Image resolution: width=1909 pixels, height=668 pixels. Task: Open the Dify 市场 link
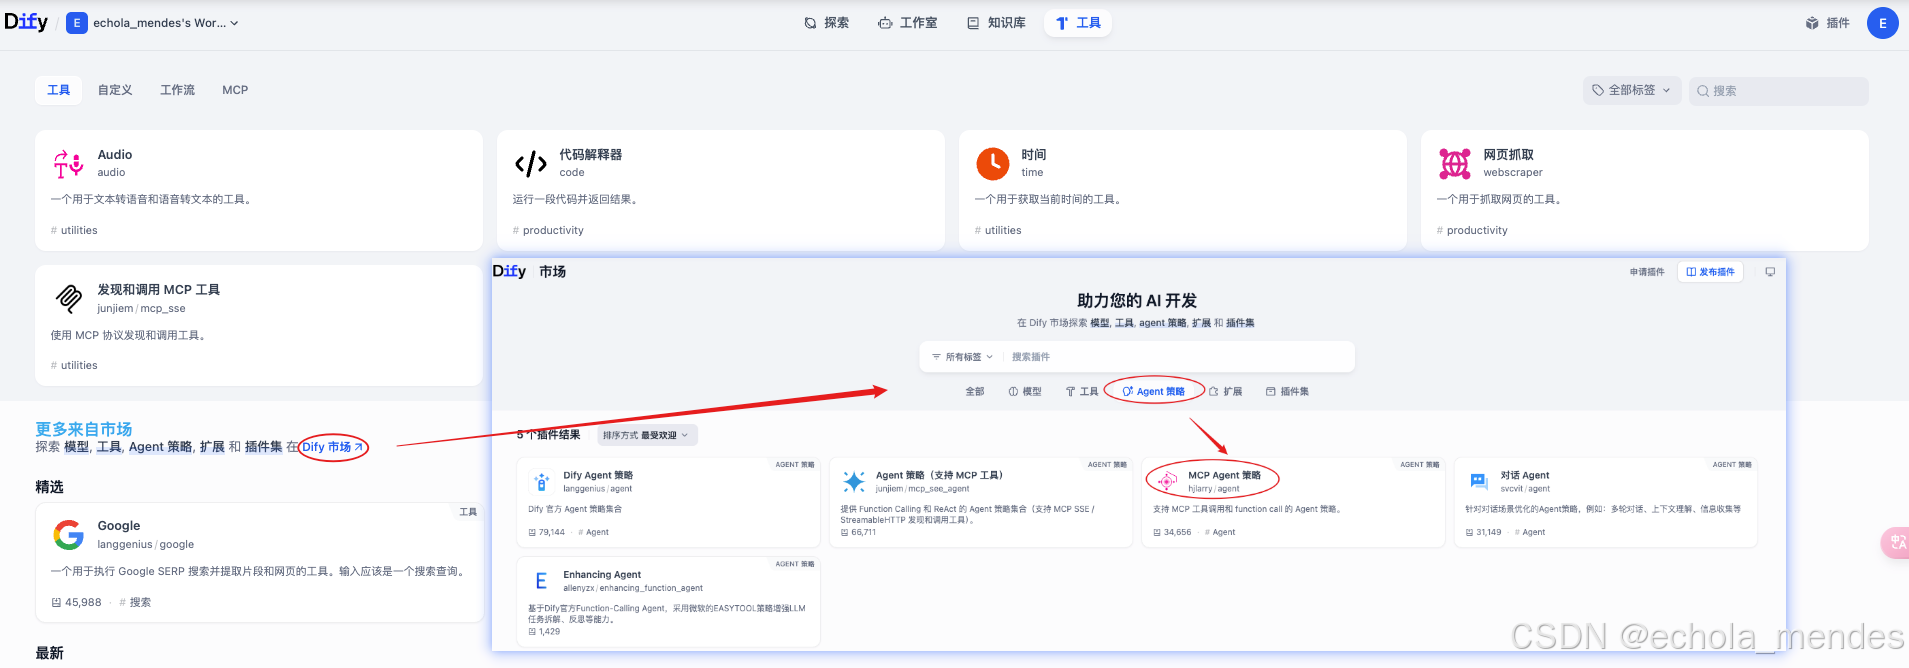coord(333,447)
